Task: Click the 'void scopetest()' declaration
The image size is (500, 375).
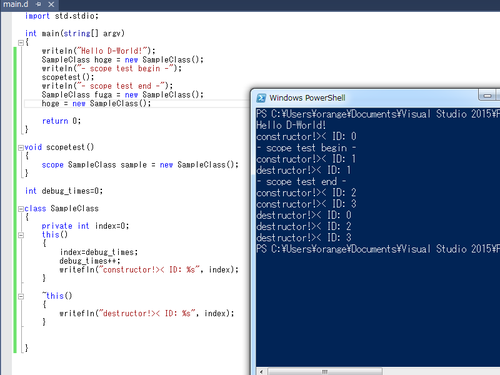Action: (x=59, y=147)
